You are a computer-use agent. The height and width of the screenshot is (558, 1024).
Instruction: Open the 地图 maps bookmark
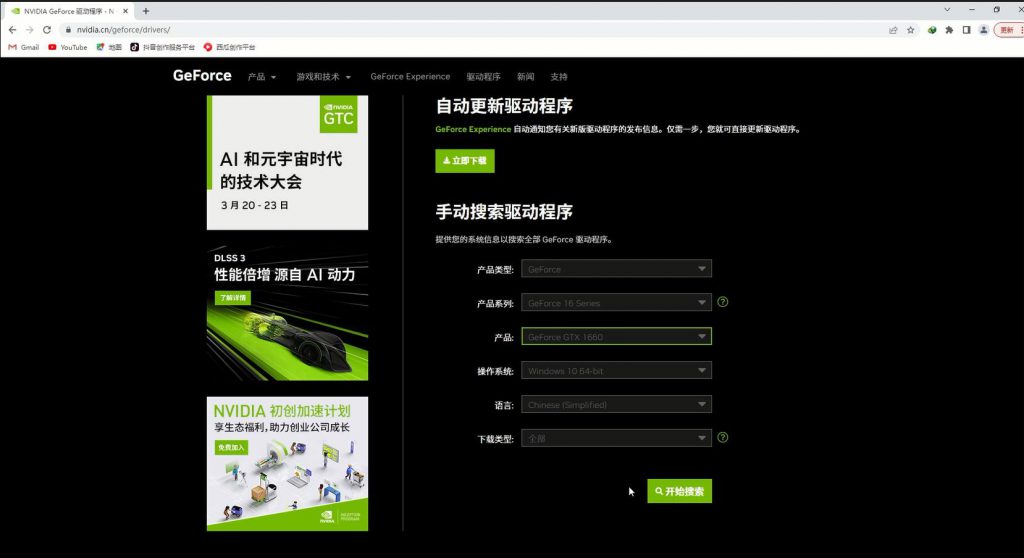pos(109,47)
